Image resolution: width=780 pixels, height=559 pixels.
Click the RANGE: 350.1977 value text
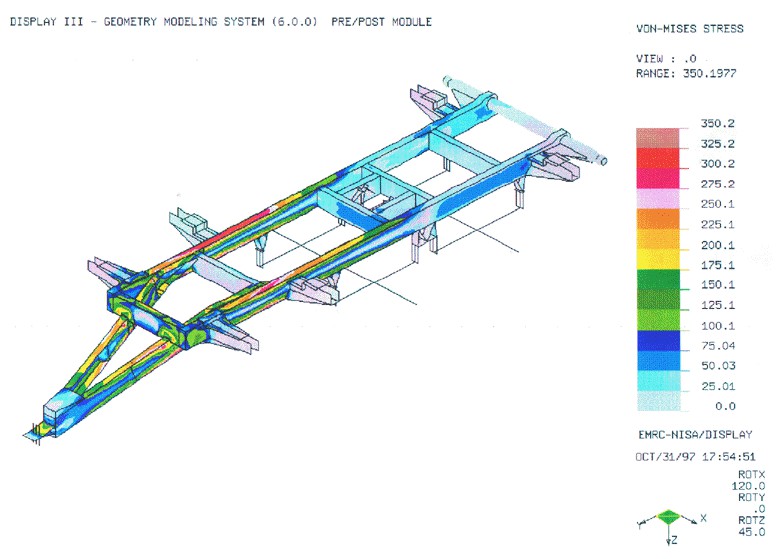(x=686, y=74)
